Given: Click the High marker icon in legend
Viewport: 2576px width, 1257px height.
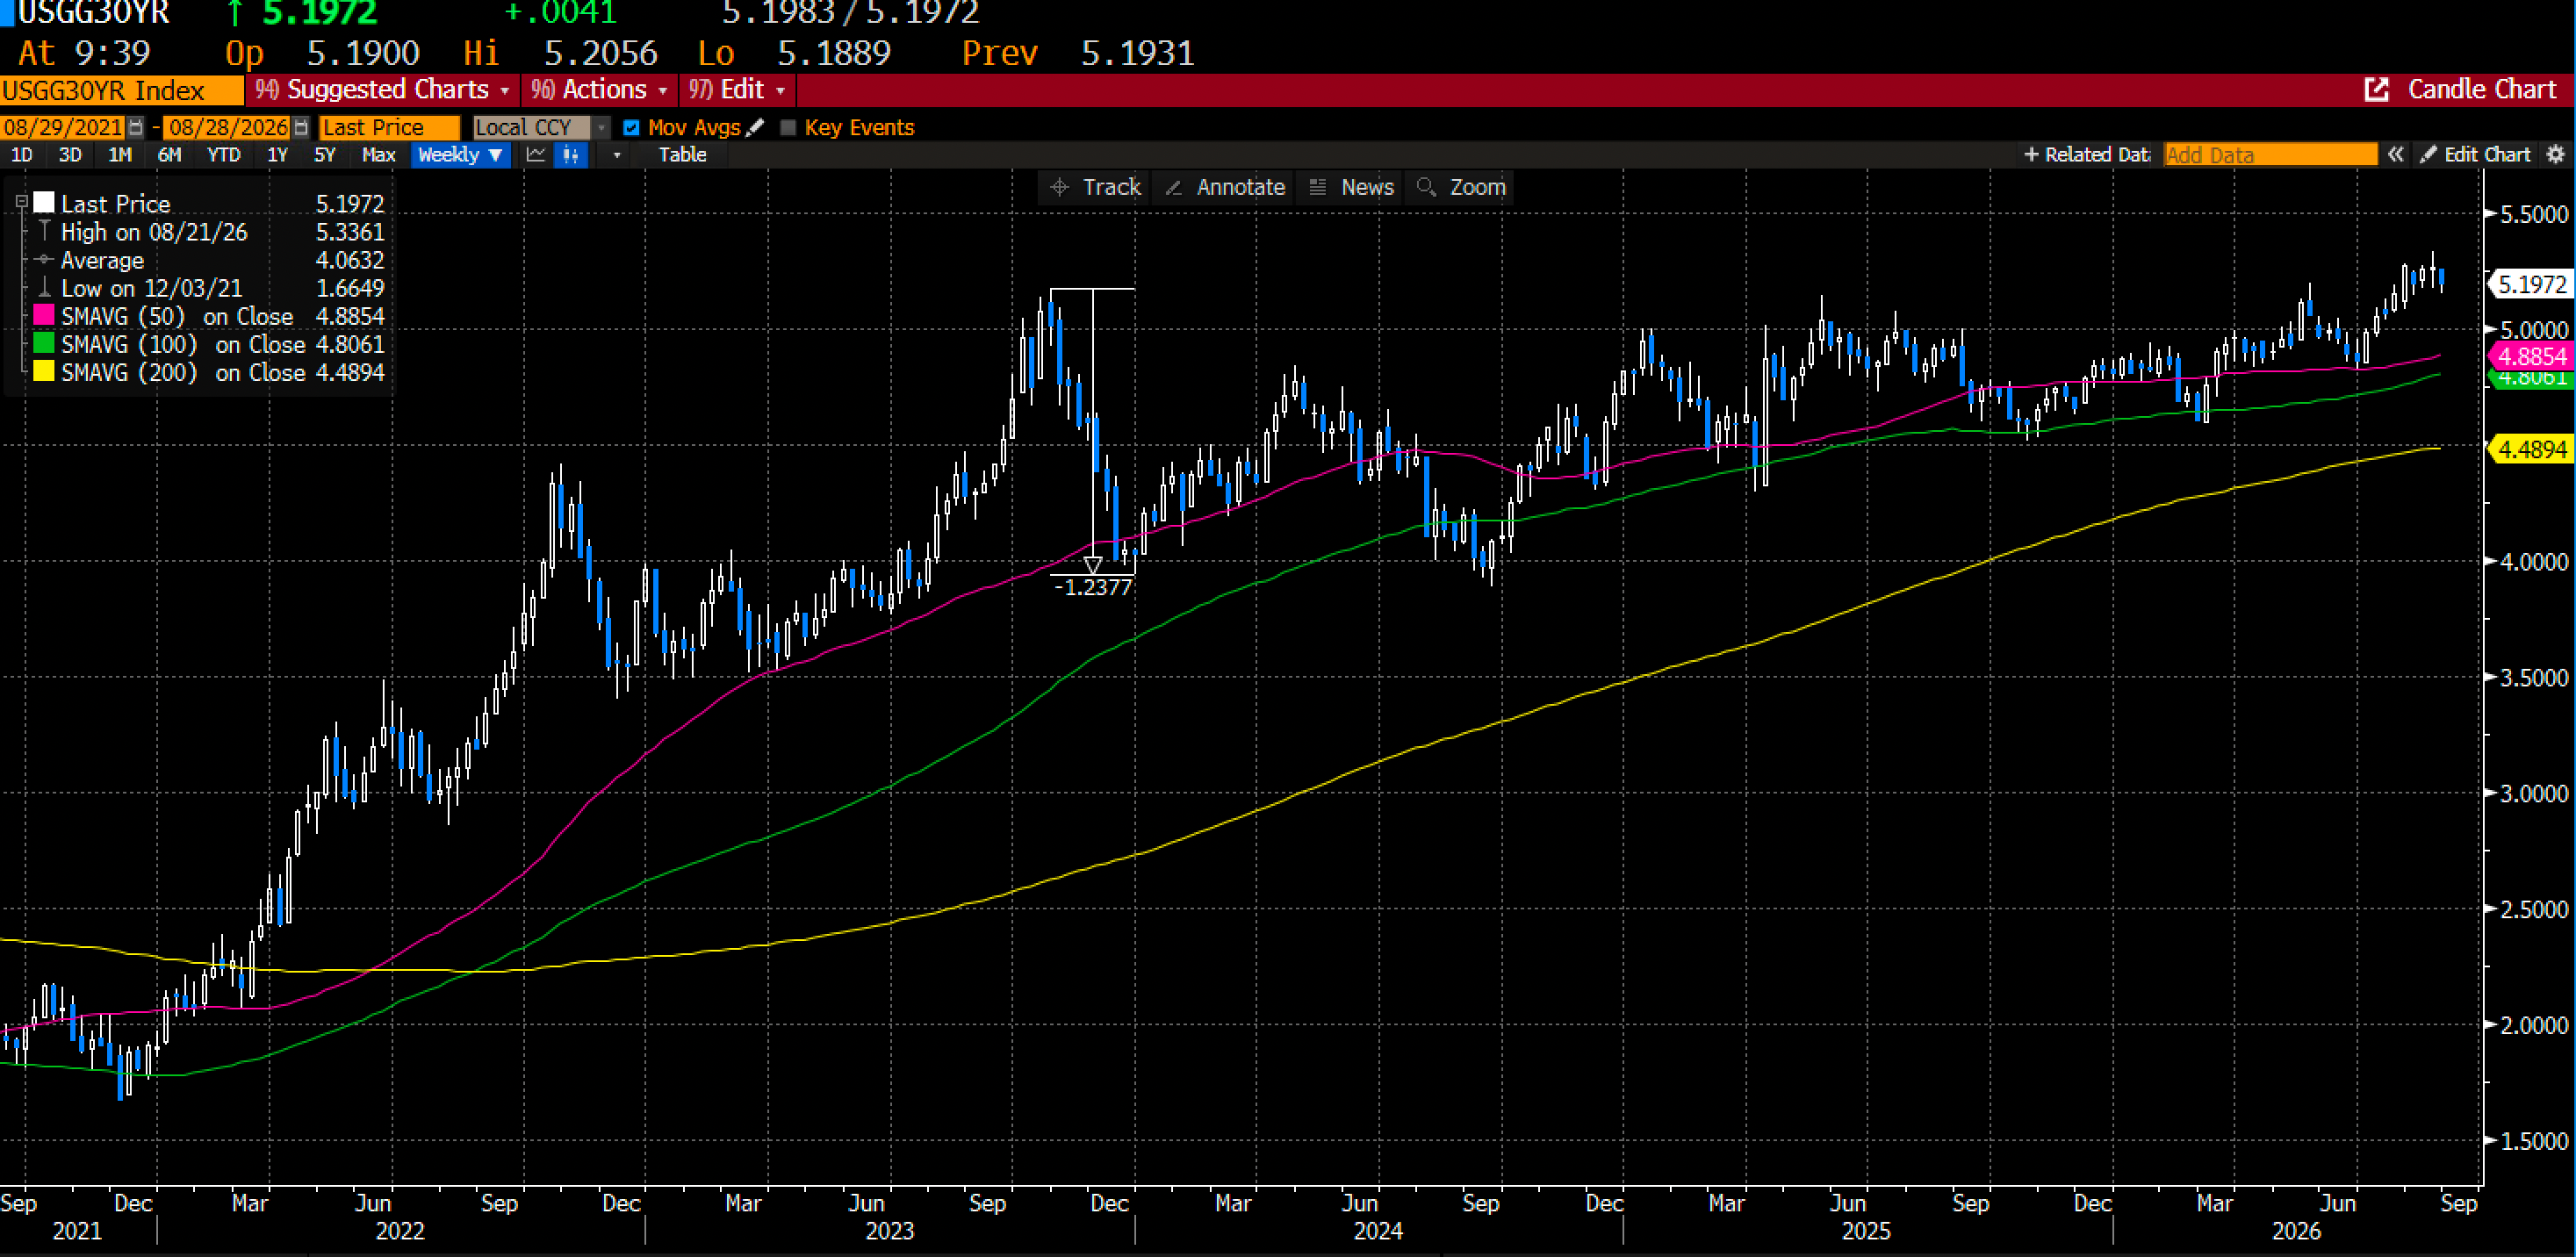Looking at the screenshot, I should tap(44, 232).
